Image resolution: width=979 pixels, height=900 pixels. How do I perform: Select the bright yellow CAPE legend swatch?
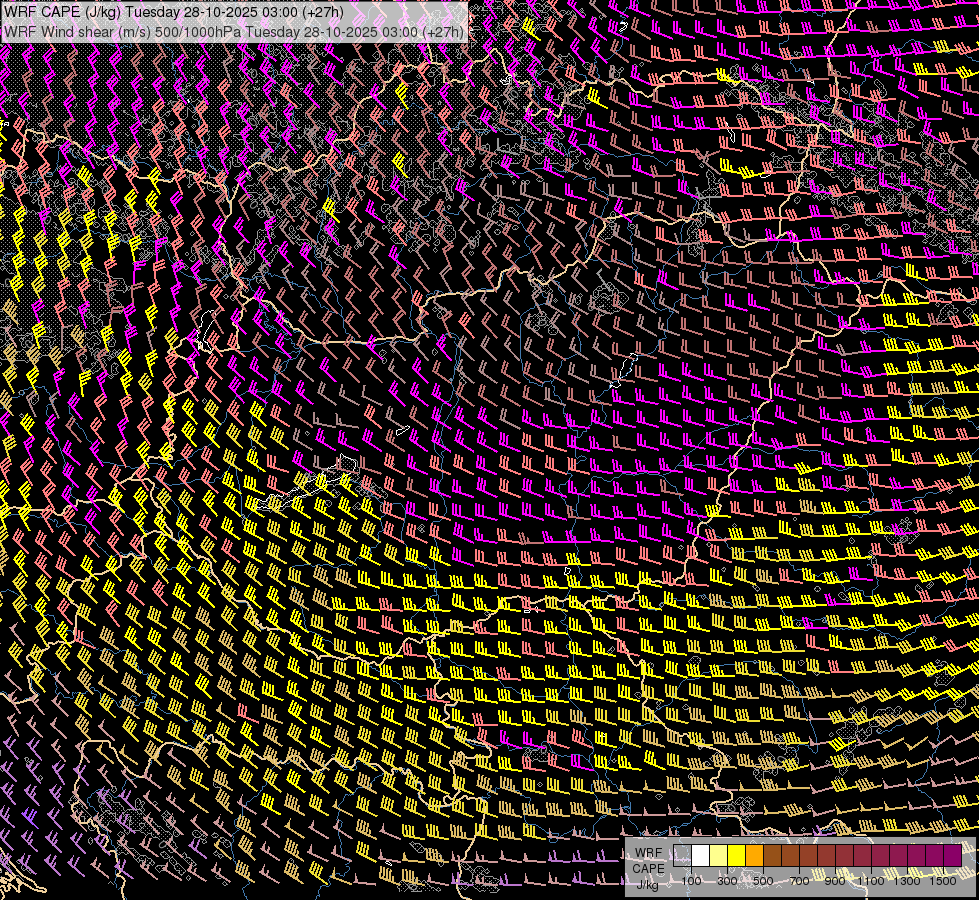pyautogui.click(x=737, y=855)
